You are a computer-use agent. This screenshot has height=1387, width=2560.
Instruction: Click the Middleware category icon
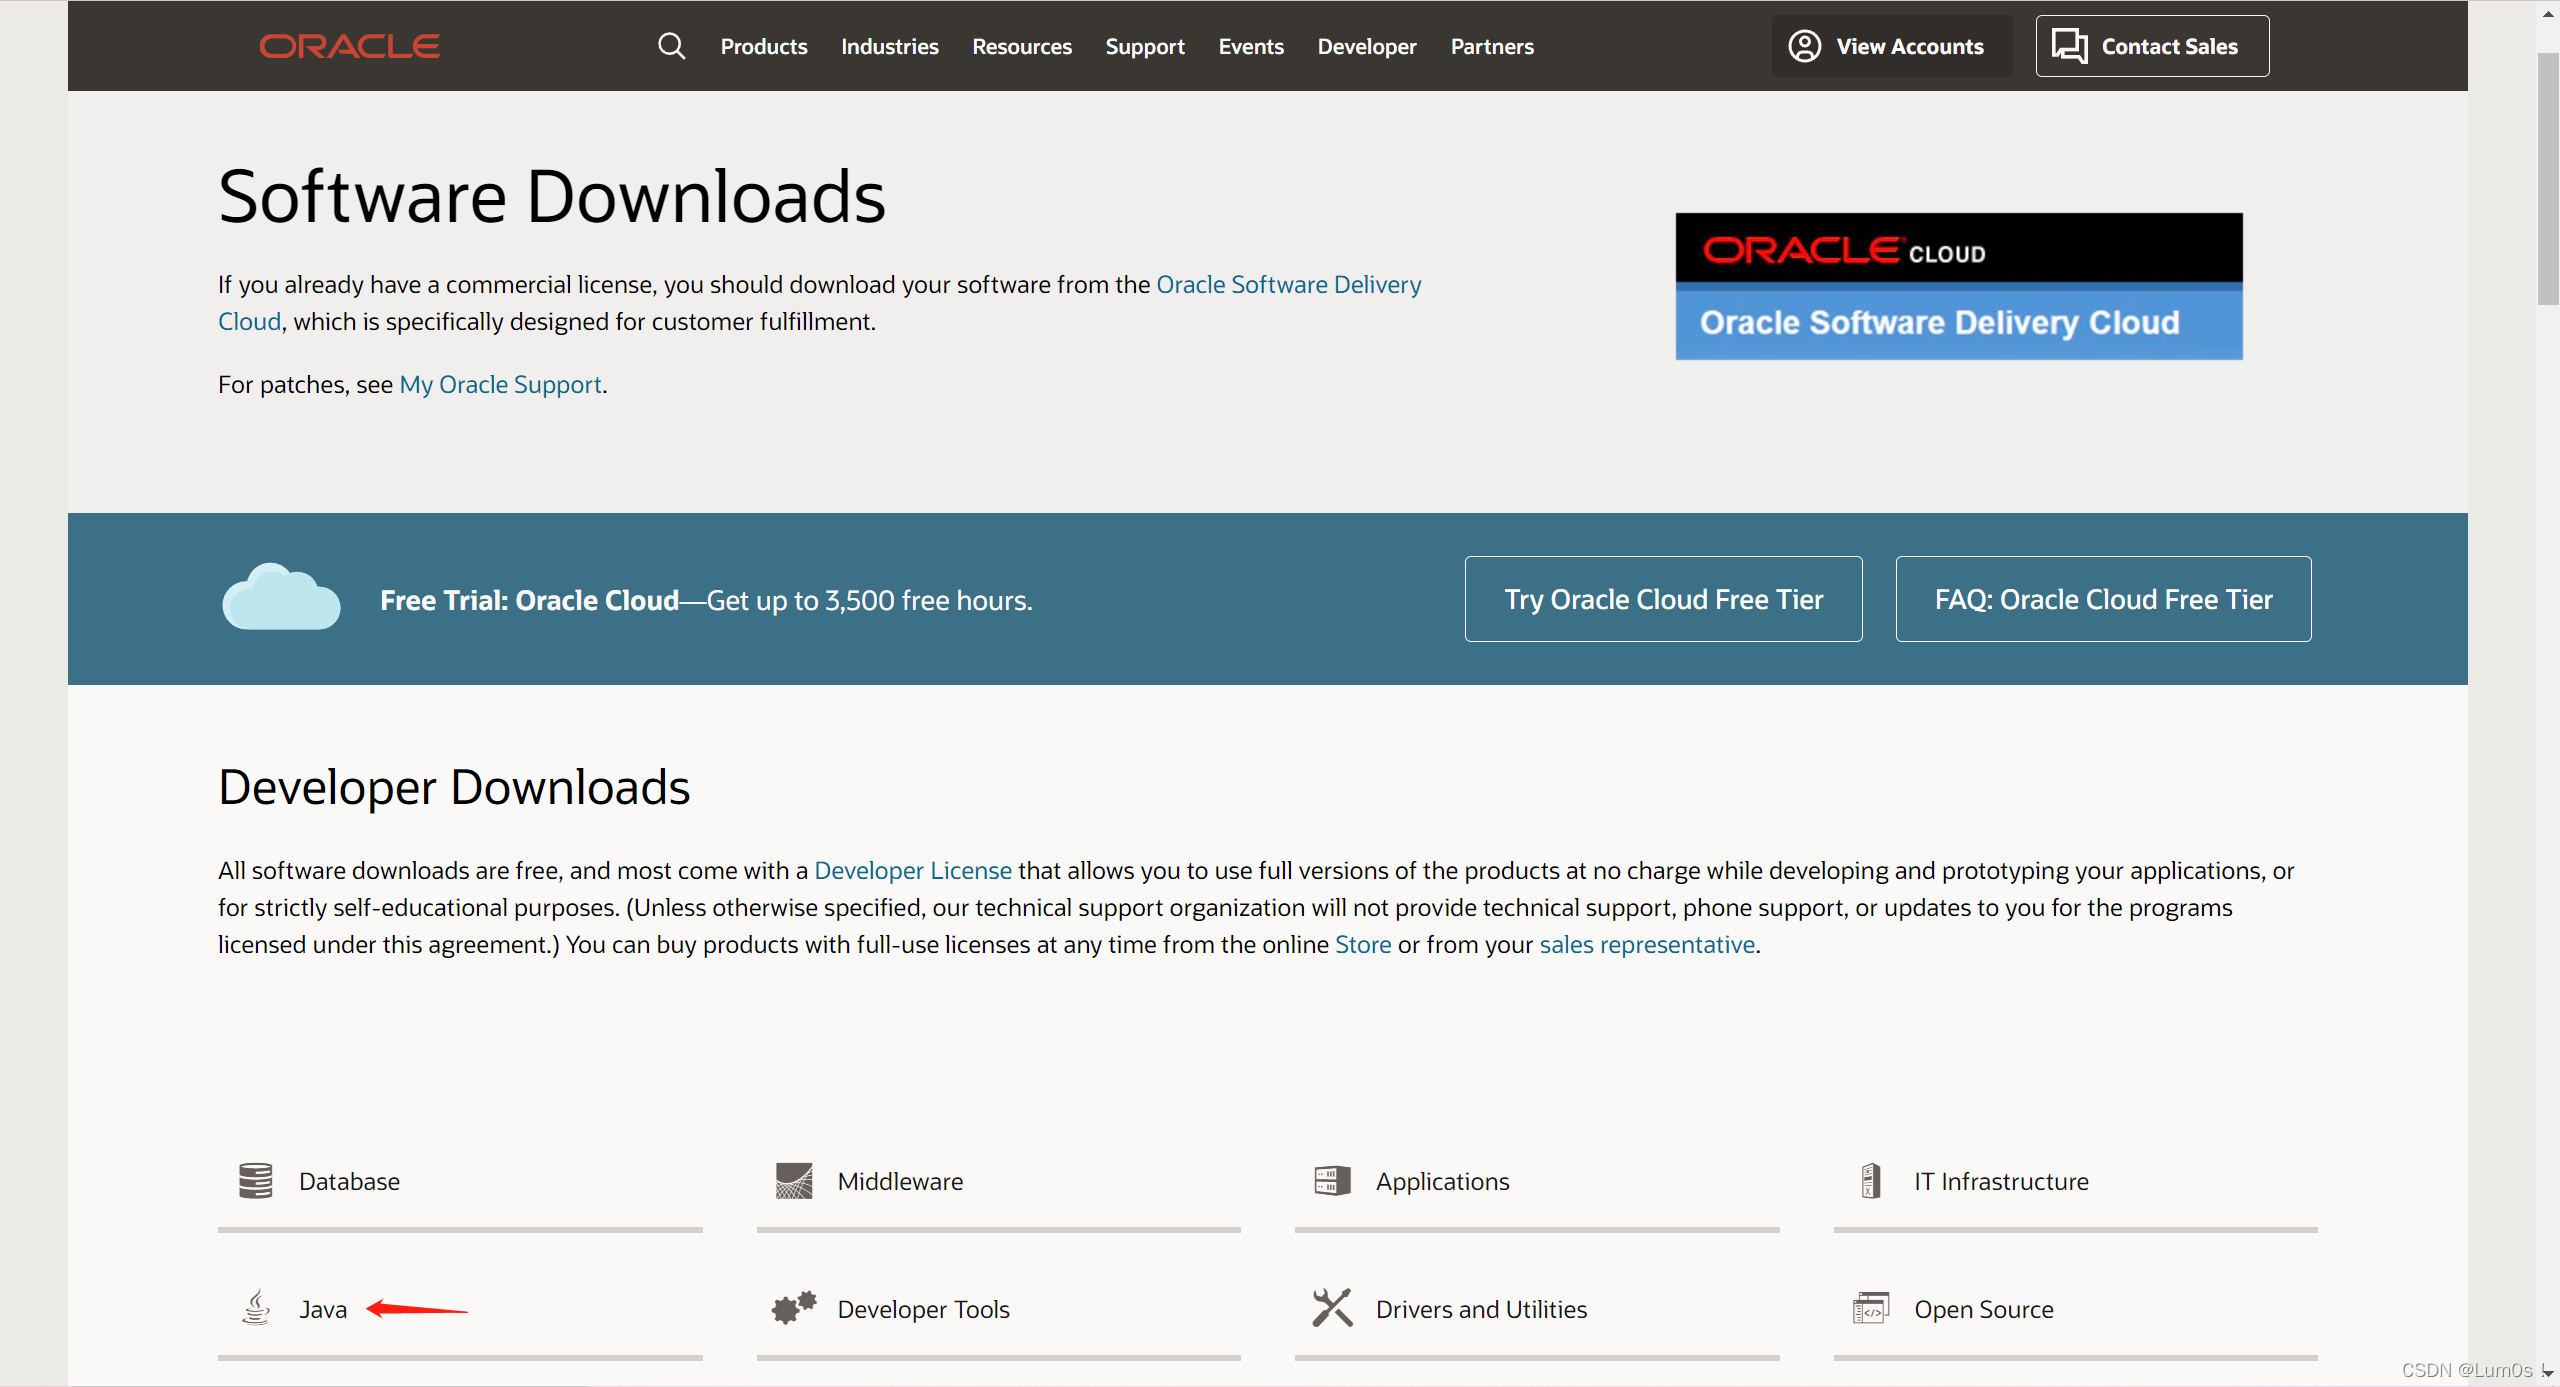pyautogui.click(x=794, y=1181)
